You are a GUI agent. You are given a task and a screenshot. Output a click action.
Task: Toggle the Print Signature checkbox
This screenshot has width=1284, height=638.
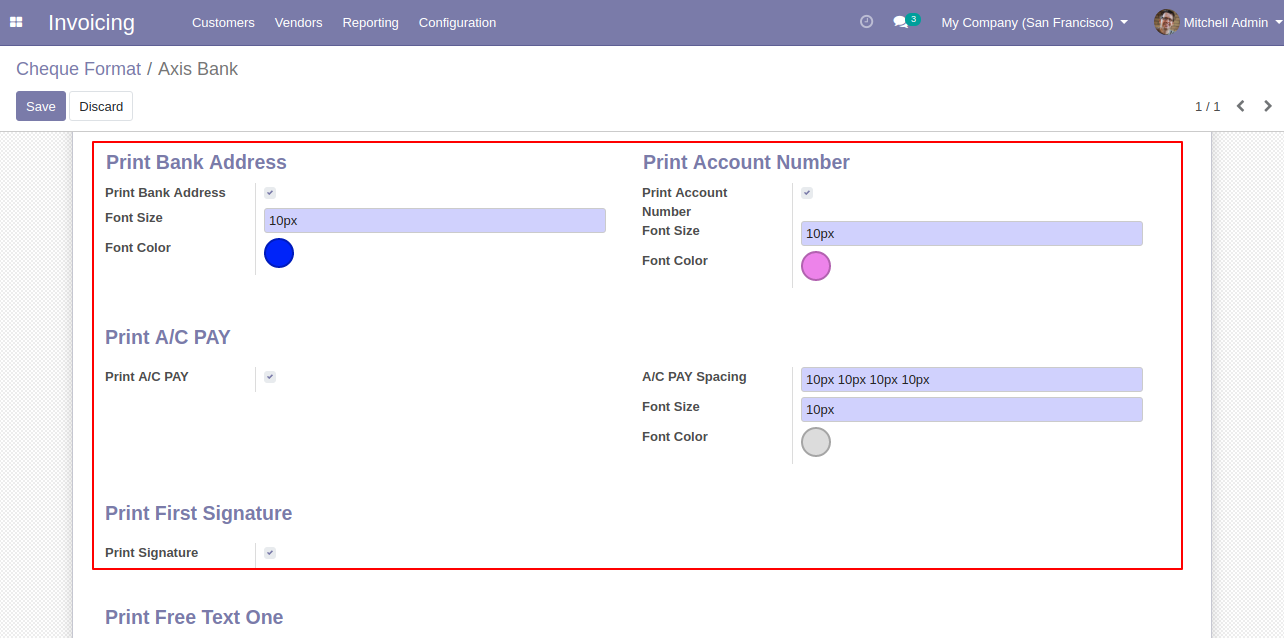270,553
